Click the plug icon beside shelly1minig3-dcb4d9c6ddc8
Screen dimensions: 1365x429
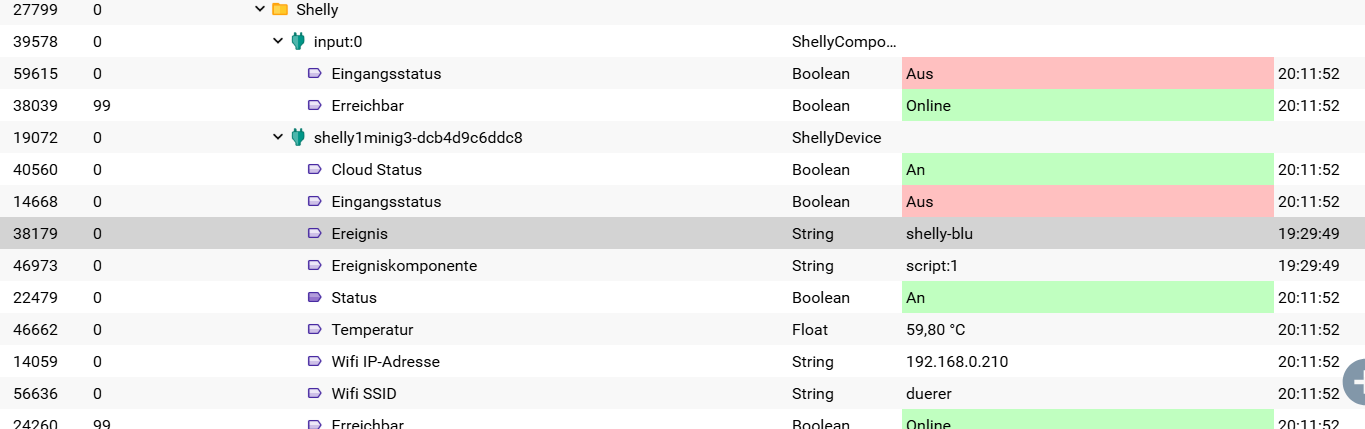(x=297, y=138)
